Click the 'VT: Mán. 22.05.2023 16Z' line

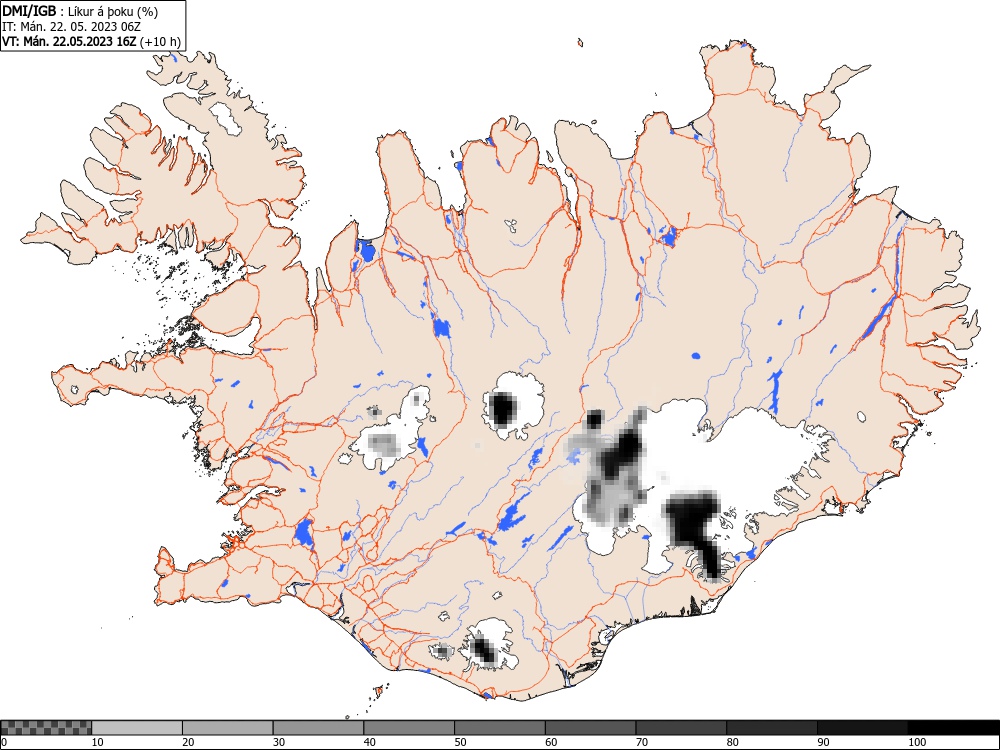click(x=92, y=42)
